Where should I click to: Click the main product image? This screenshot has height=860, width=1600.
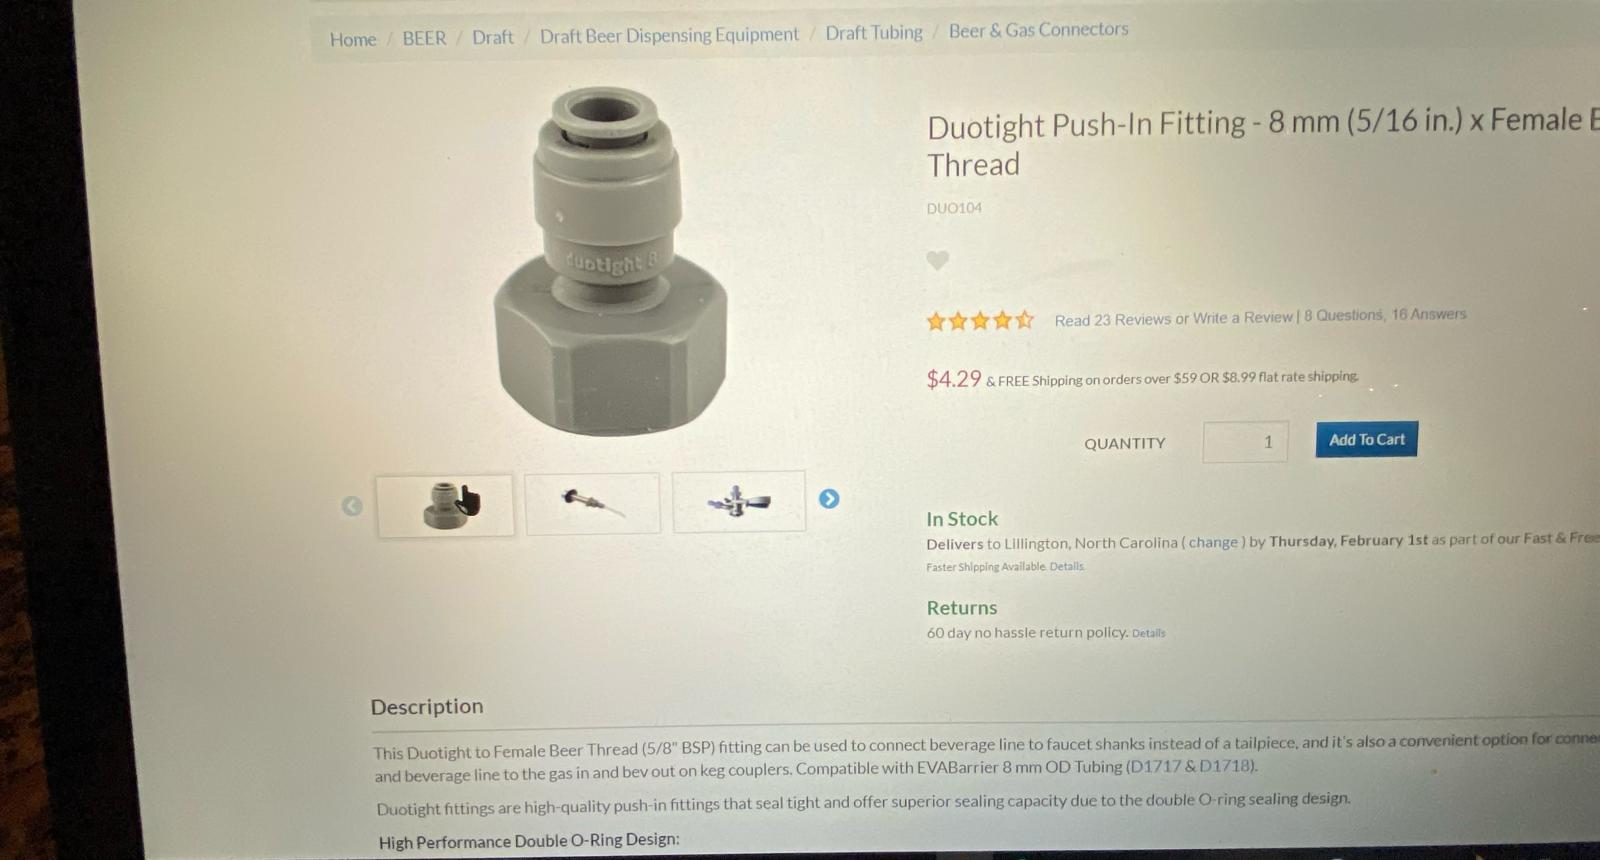coord(609,261)
